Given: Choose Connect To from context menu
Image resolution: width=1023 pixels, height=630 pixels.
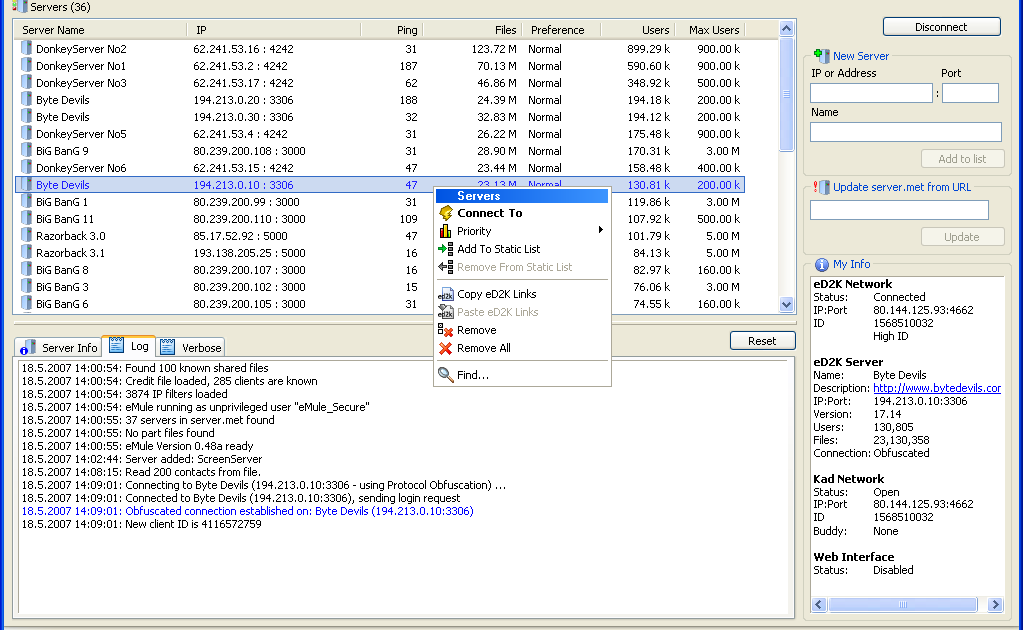Looking at the screenshot, I should pyautogui.click(x=522, y=213).
